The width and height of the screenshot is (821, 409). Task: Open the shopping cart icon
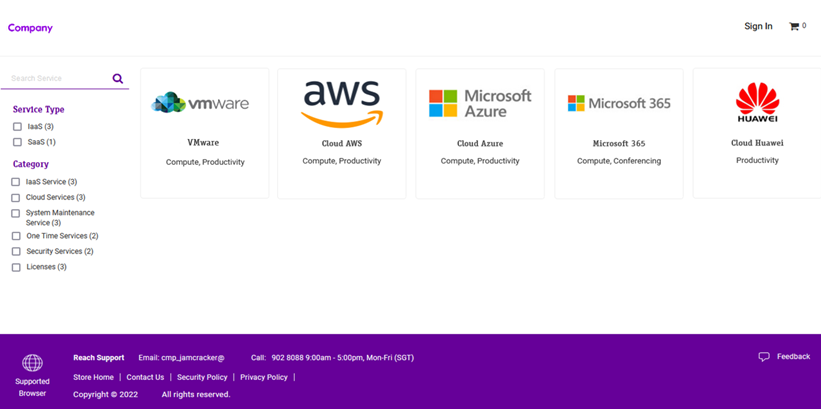tap(794, 26)
